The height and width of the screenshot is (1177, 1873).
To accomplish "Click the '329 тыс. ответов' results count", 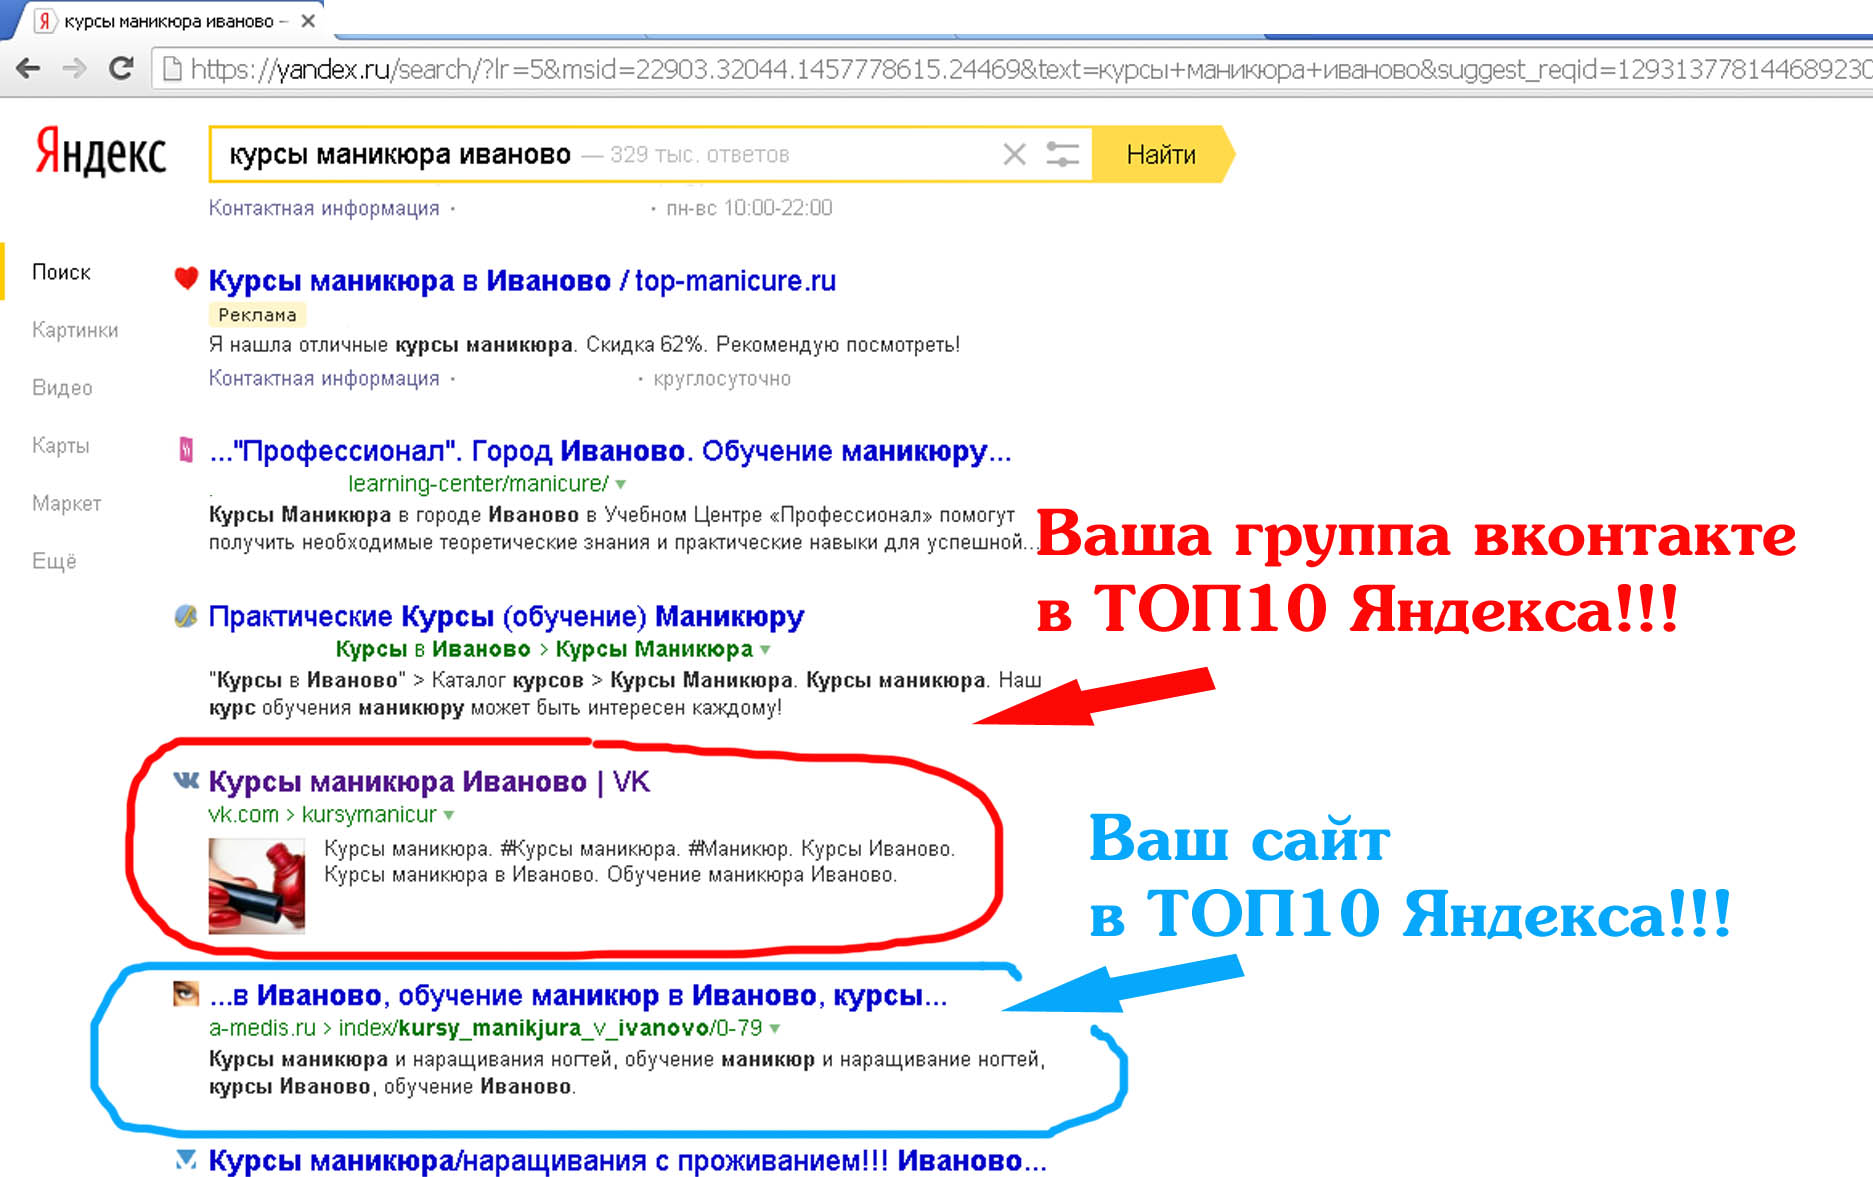I will [x=700, y=155].
